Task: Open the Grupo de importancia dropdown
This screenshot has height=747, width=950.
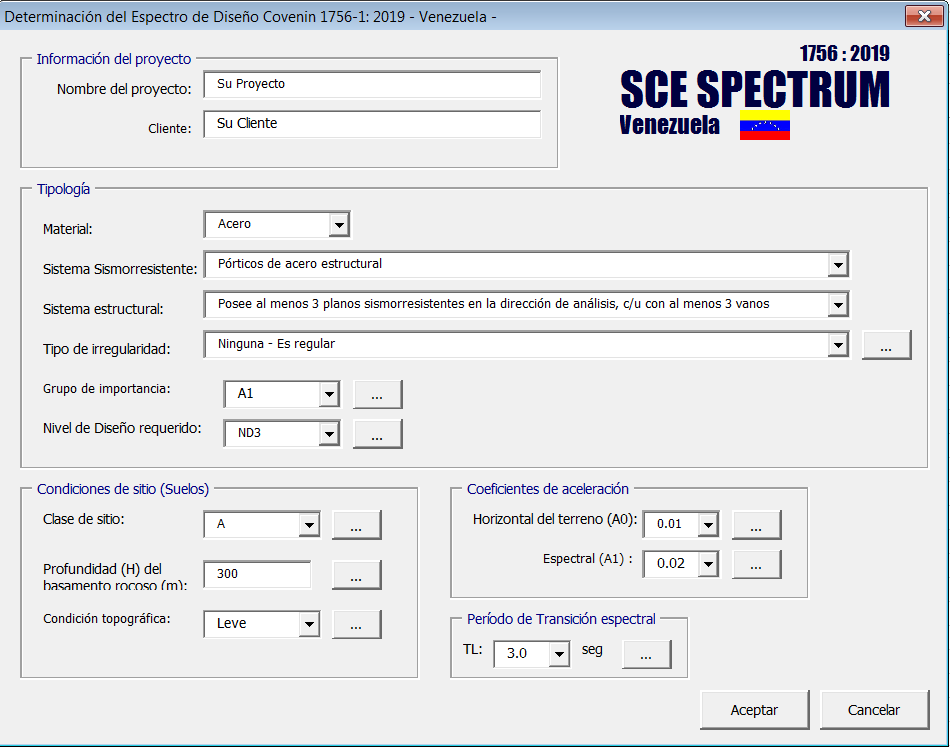Action: coord(329,394)
